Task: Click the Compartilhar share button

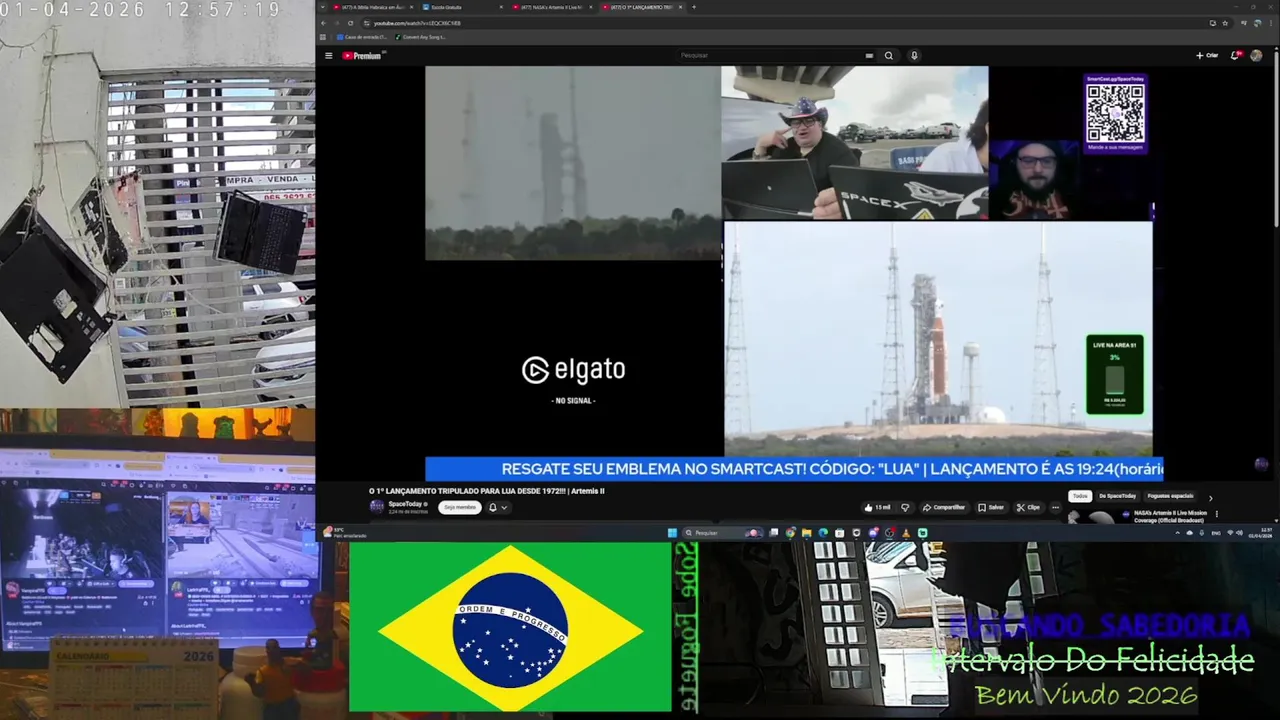Action: pyautogui.click(x=944, y=507)
